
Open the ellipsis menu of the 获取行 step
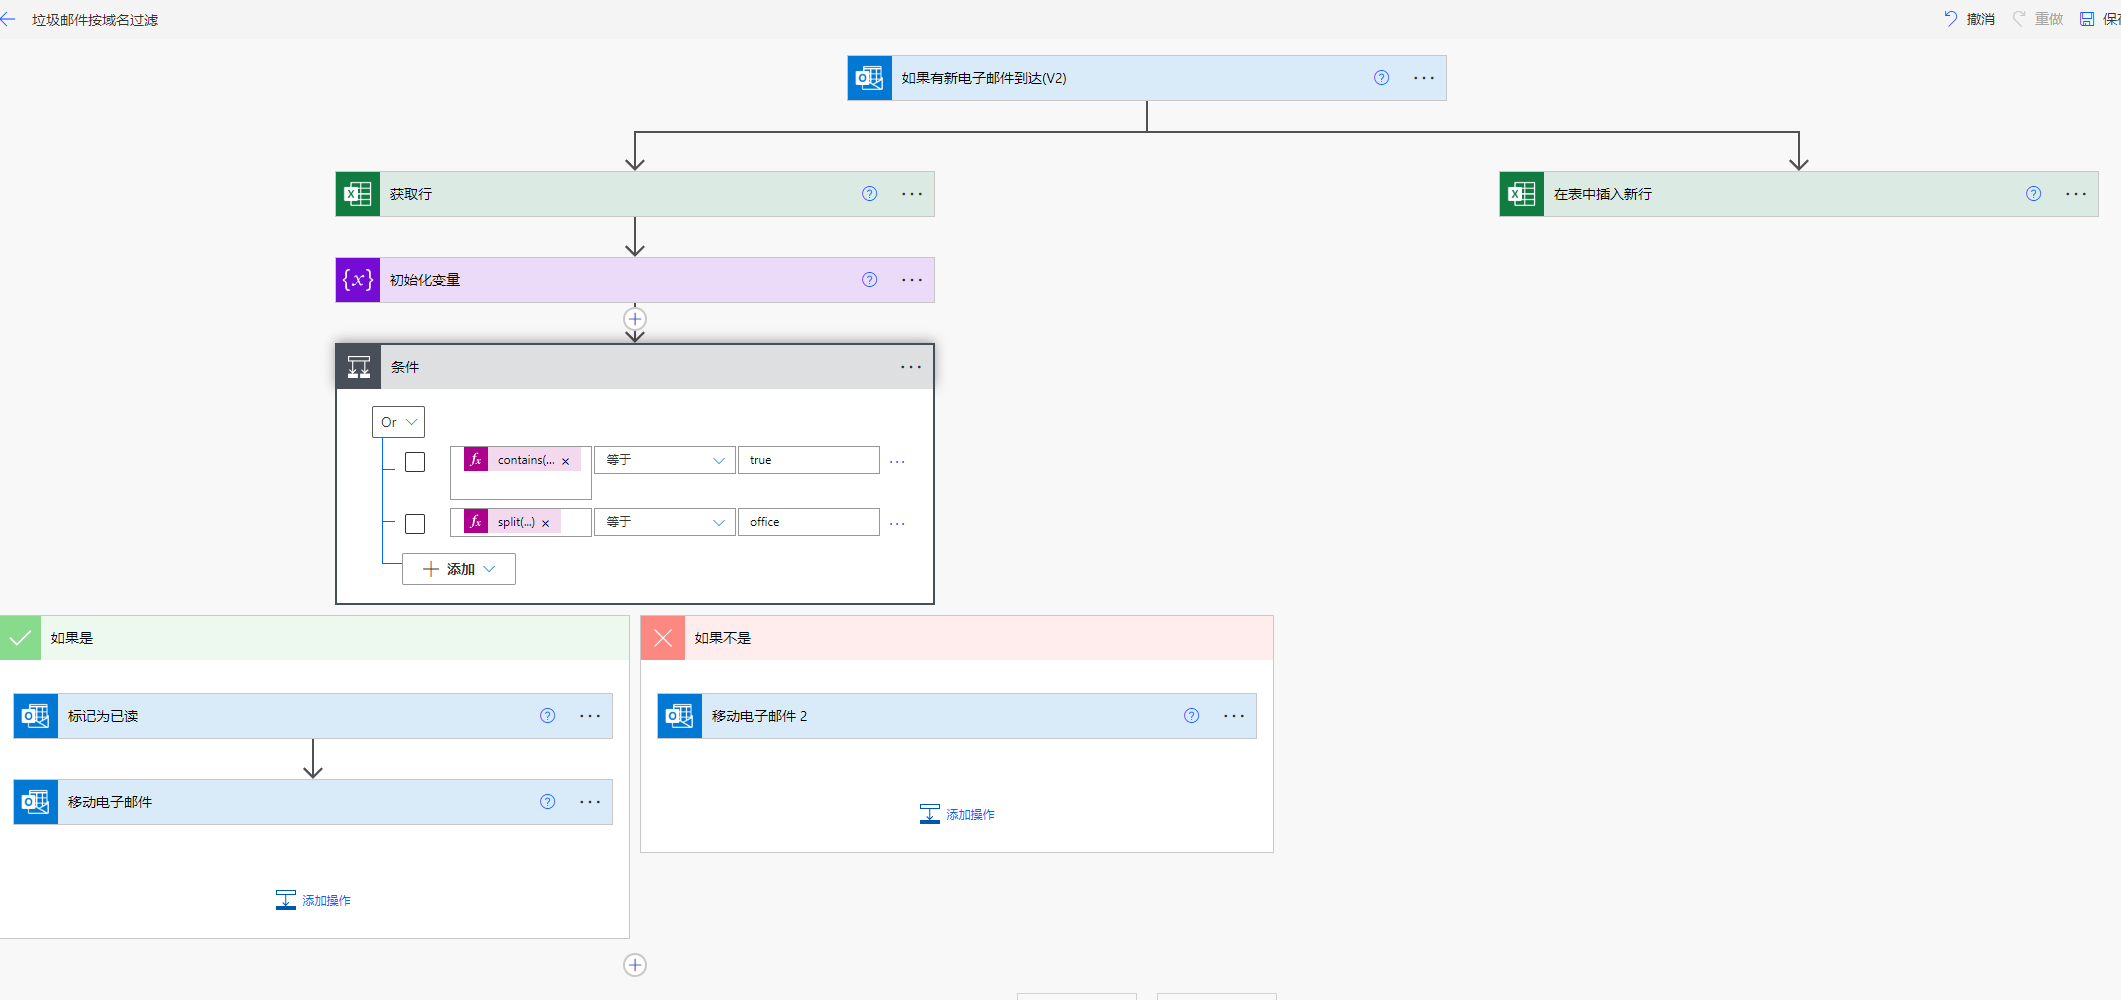912,194
